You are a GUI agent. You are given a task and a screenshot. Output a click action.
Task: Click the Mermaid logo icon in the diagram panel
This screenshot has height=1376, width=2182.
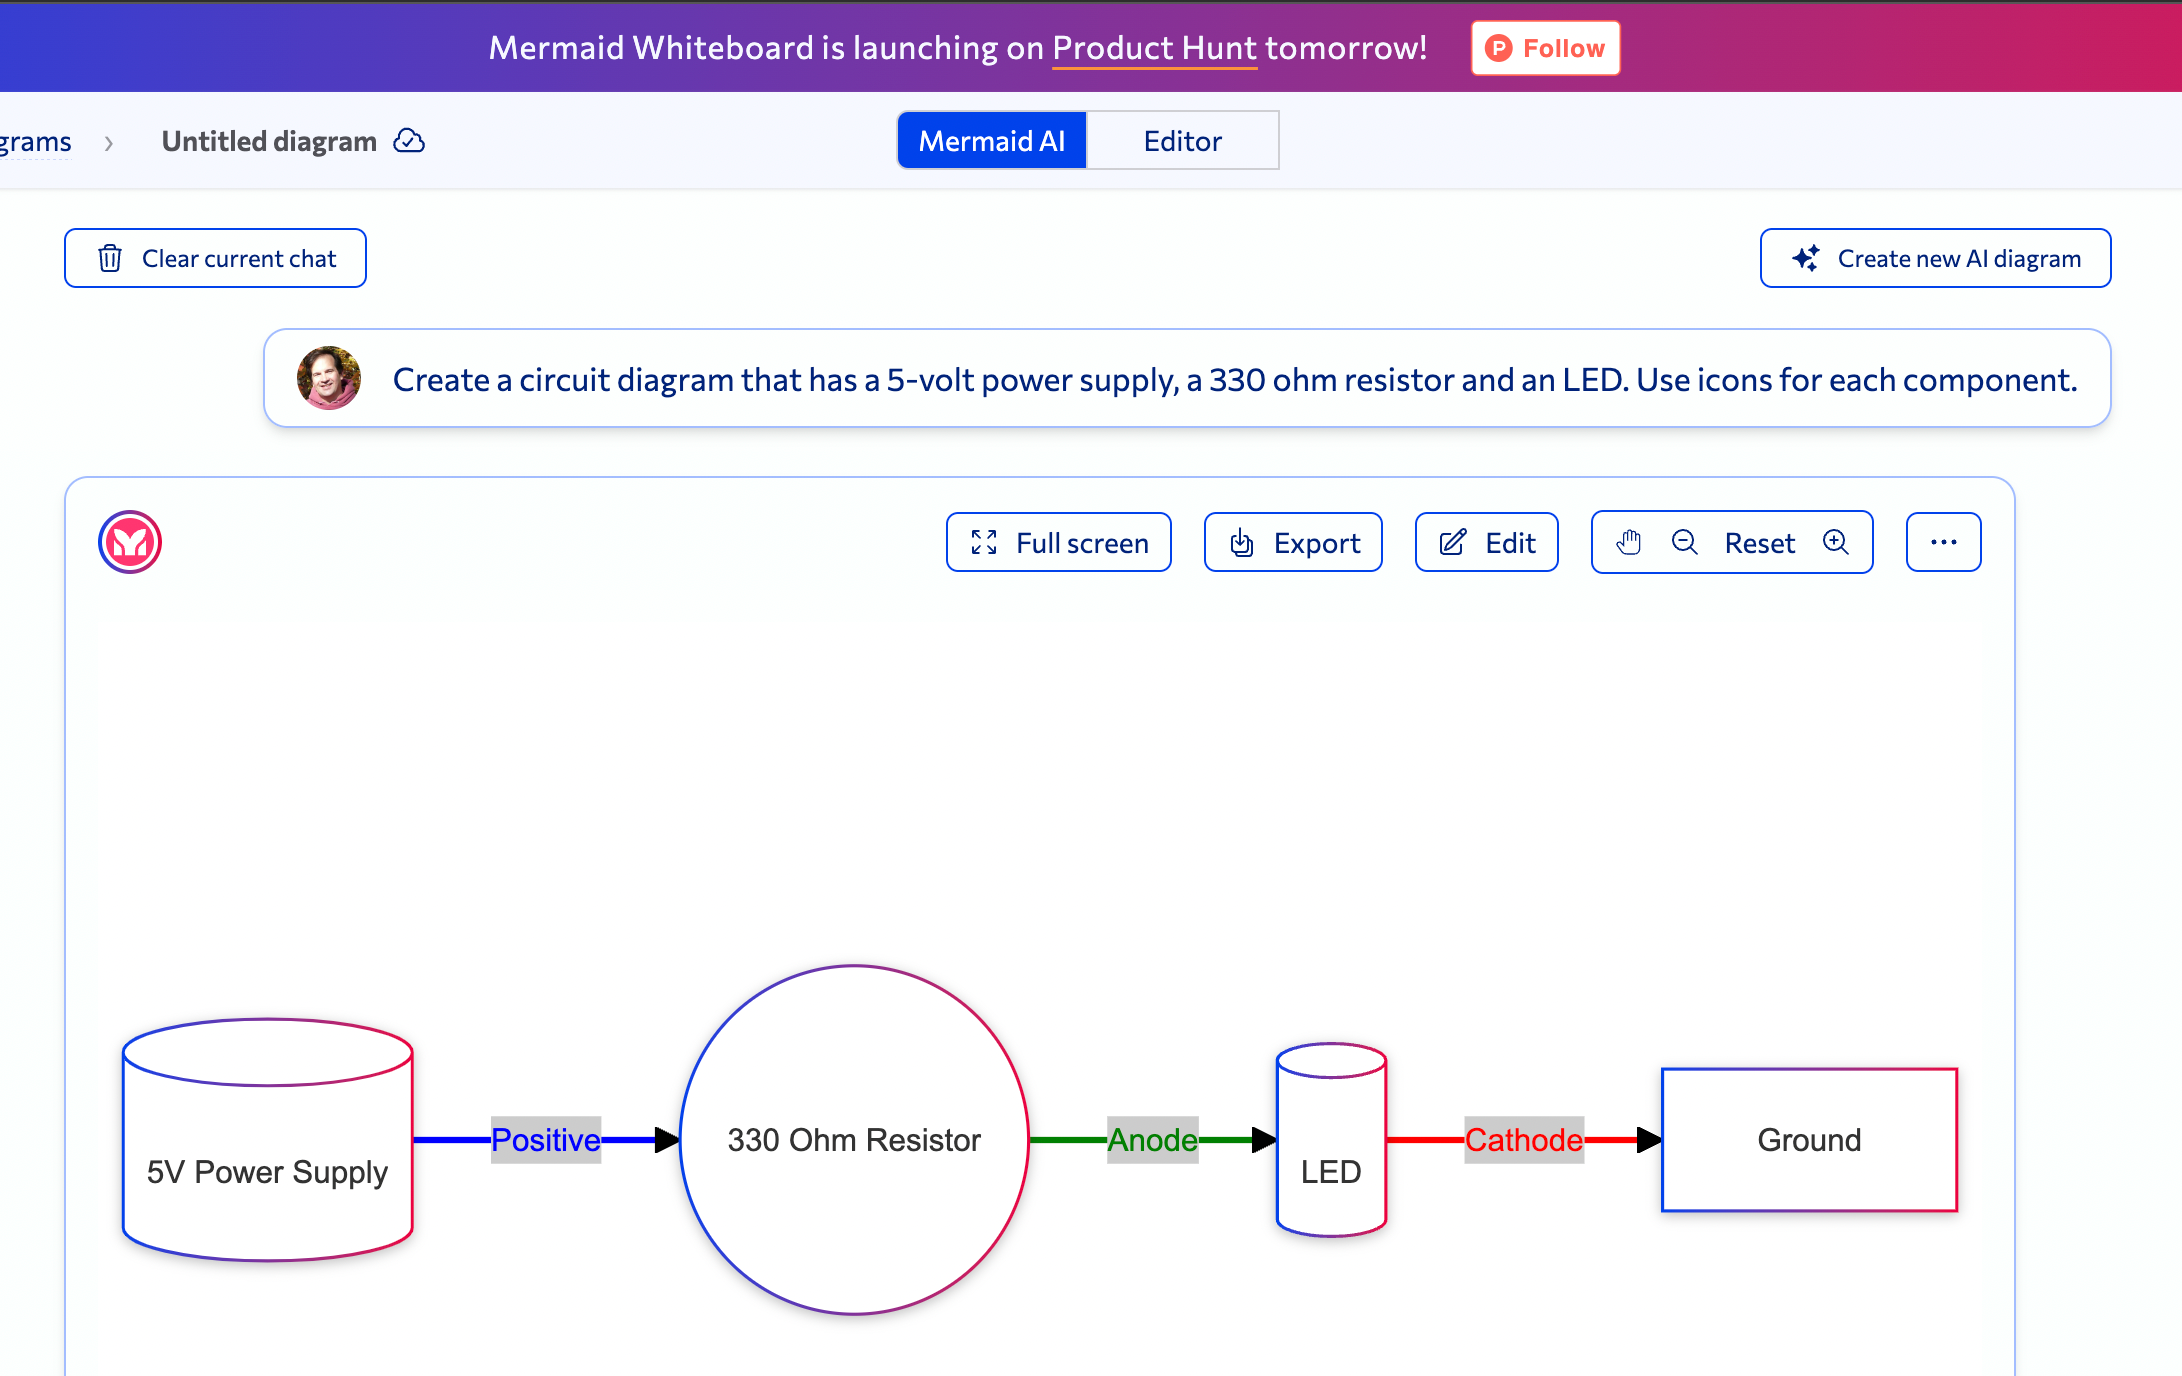coord(130,542)
